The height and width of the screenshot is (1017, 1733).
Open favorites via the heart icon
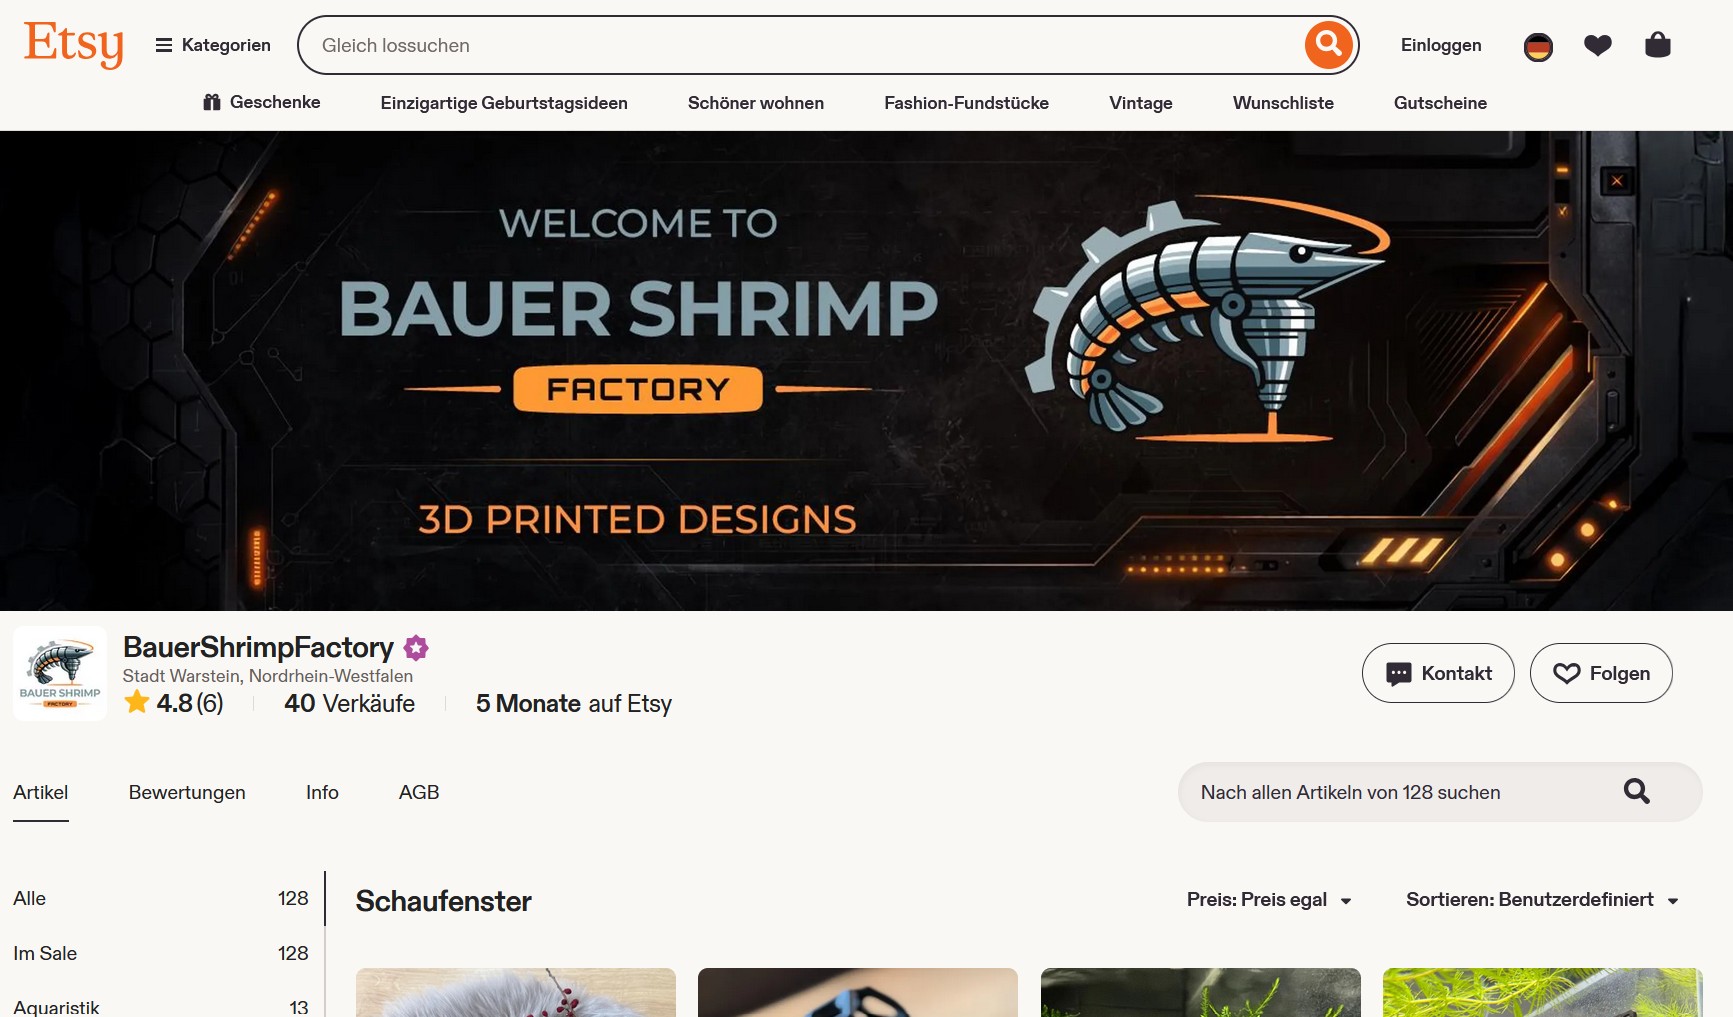point(1598,45)
